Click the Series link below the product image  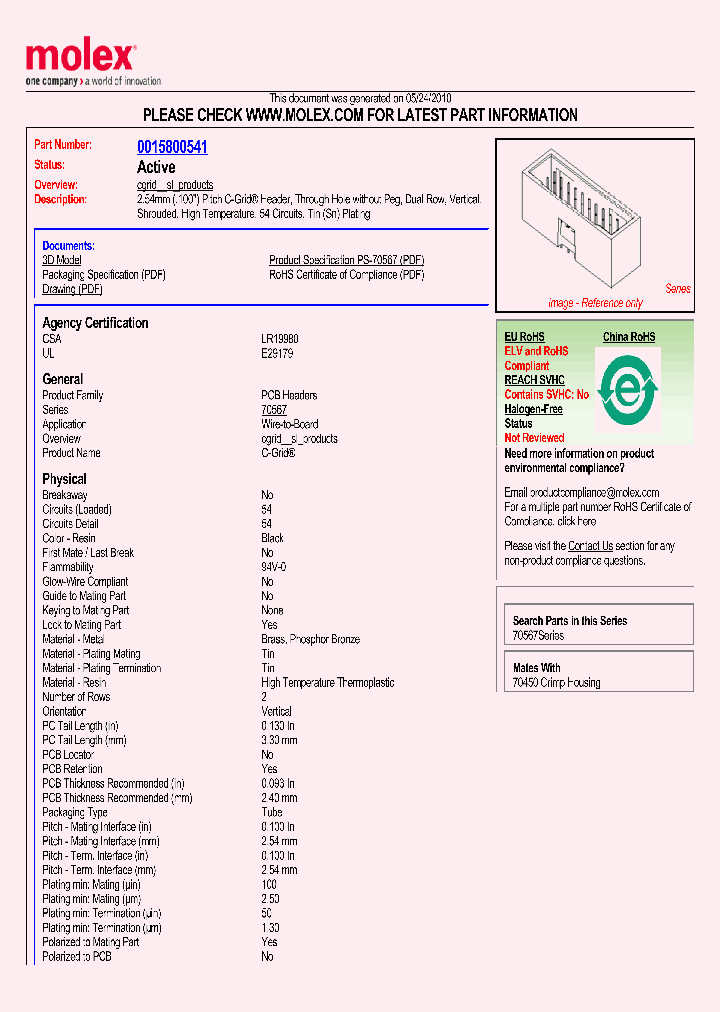(677, 289)
